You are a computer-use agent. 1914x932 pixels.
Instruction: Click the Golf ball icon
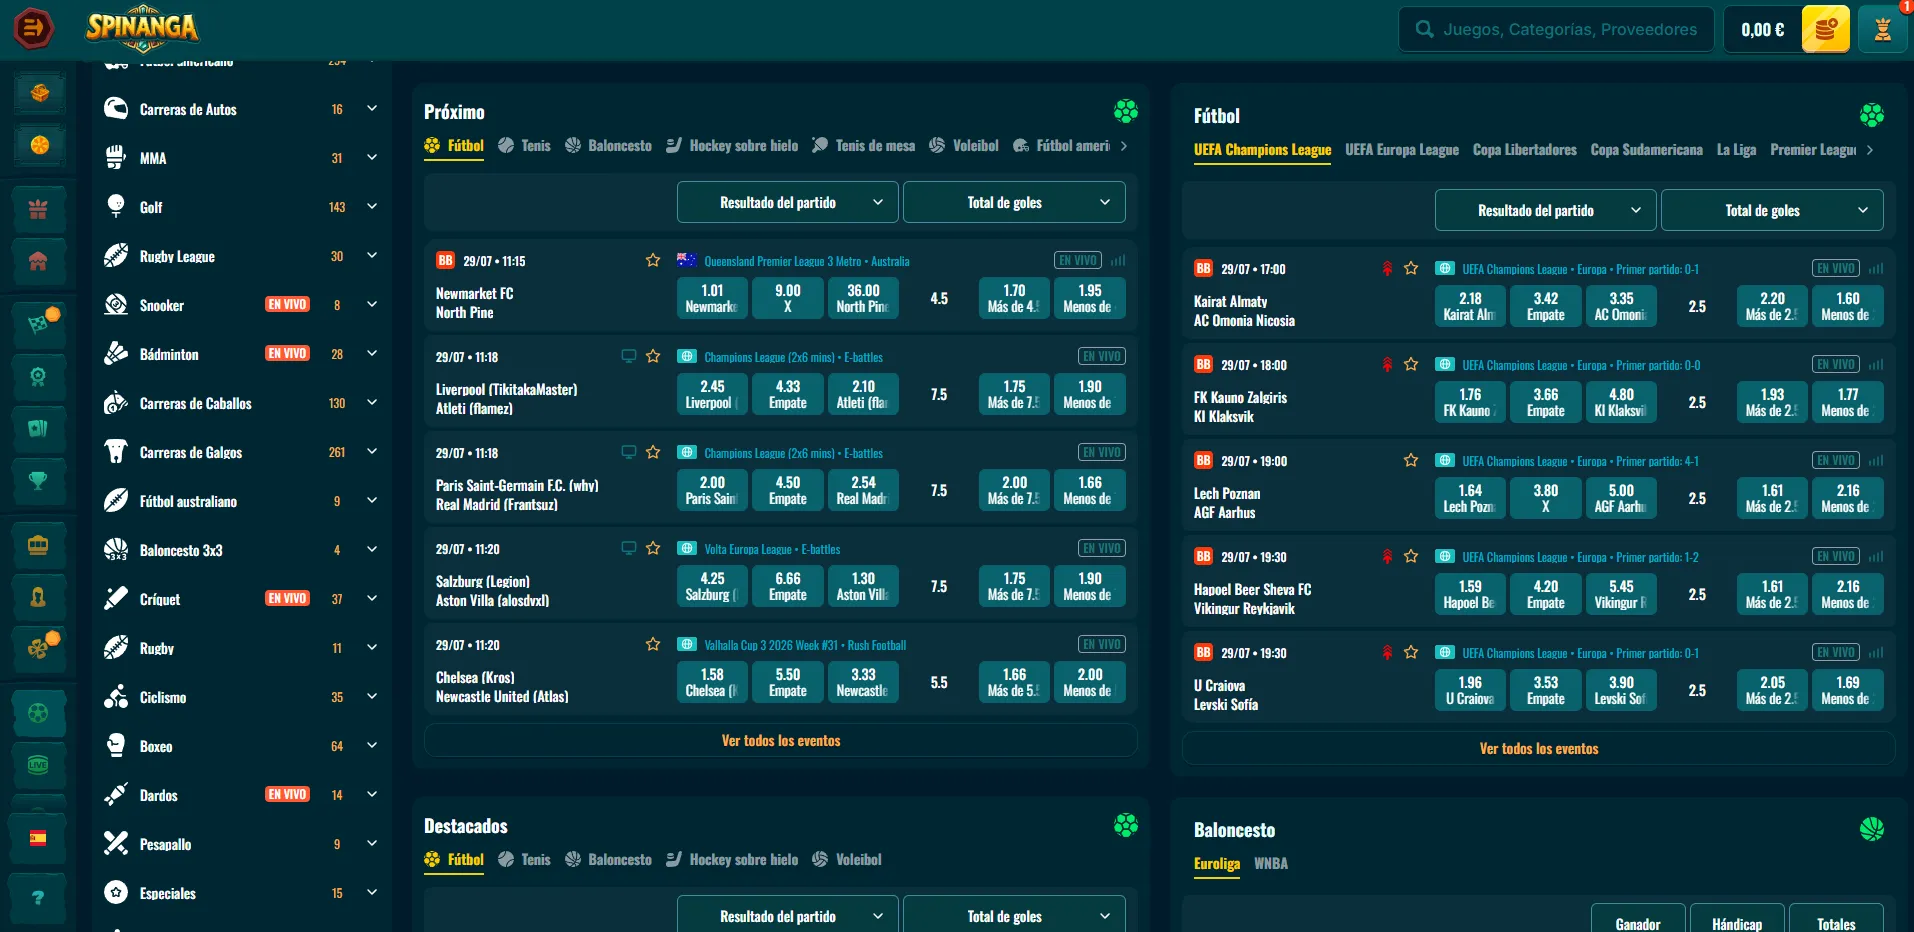tap(116, 206)
